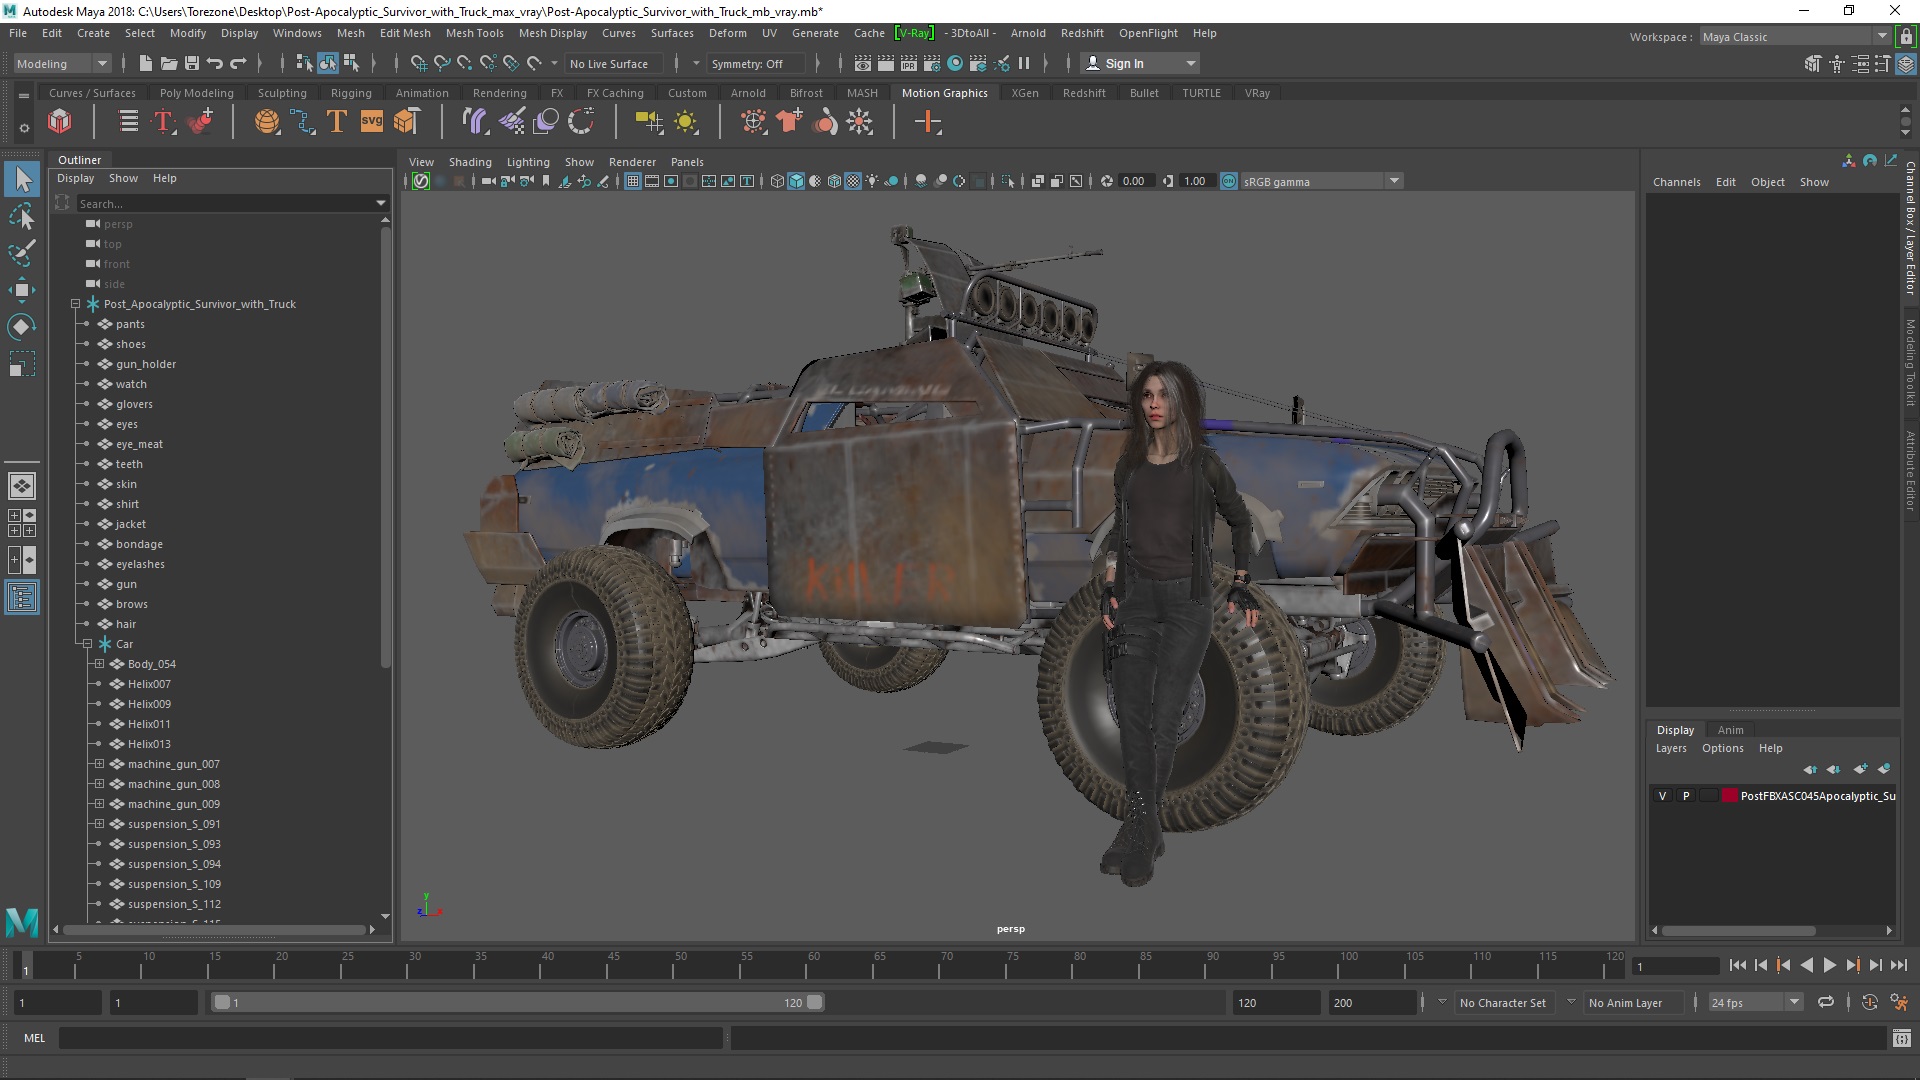Screen dimensions: 1920x1080
Task: Open the Sign In dropdown
Action: (x=1141, y=63)
